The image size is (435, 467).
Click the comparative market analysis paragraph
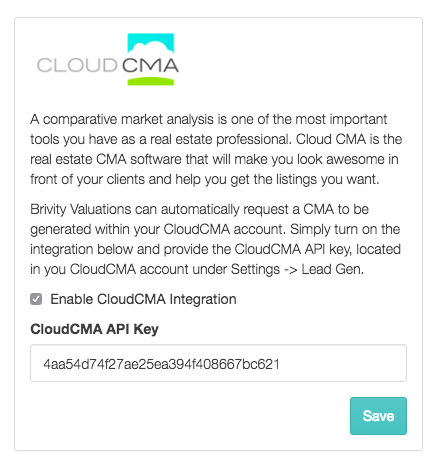tap(216, 149)
